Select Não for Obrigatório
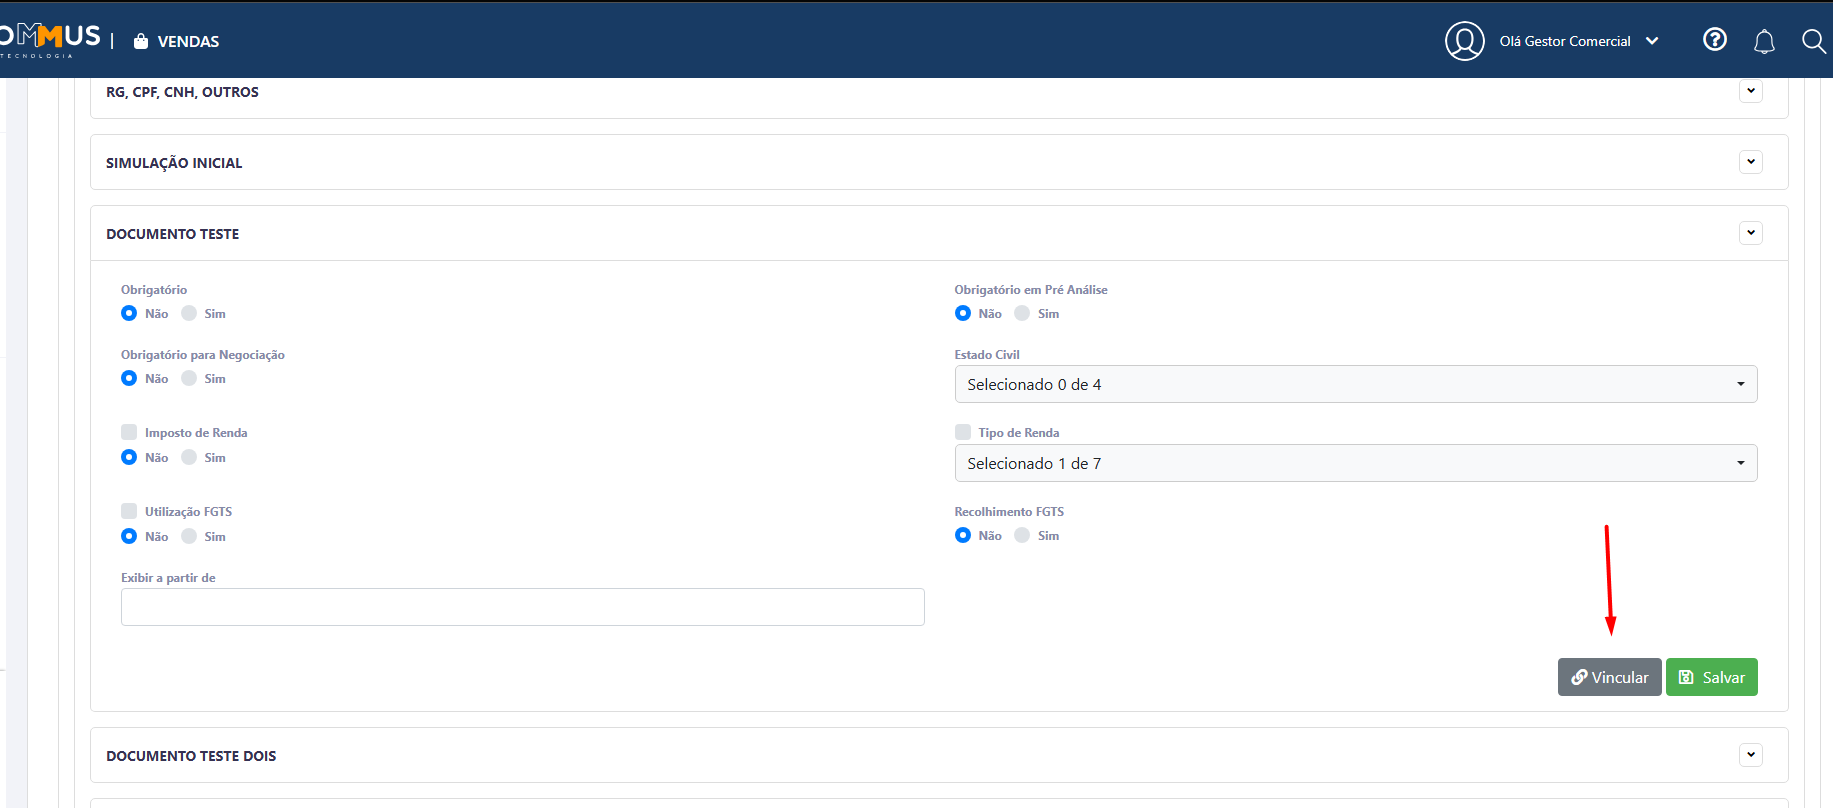This screenshot has height=808, width=1833. 129,313
